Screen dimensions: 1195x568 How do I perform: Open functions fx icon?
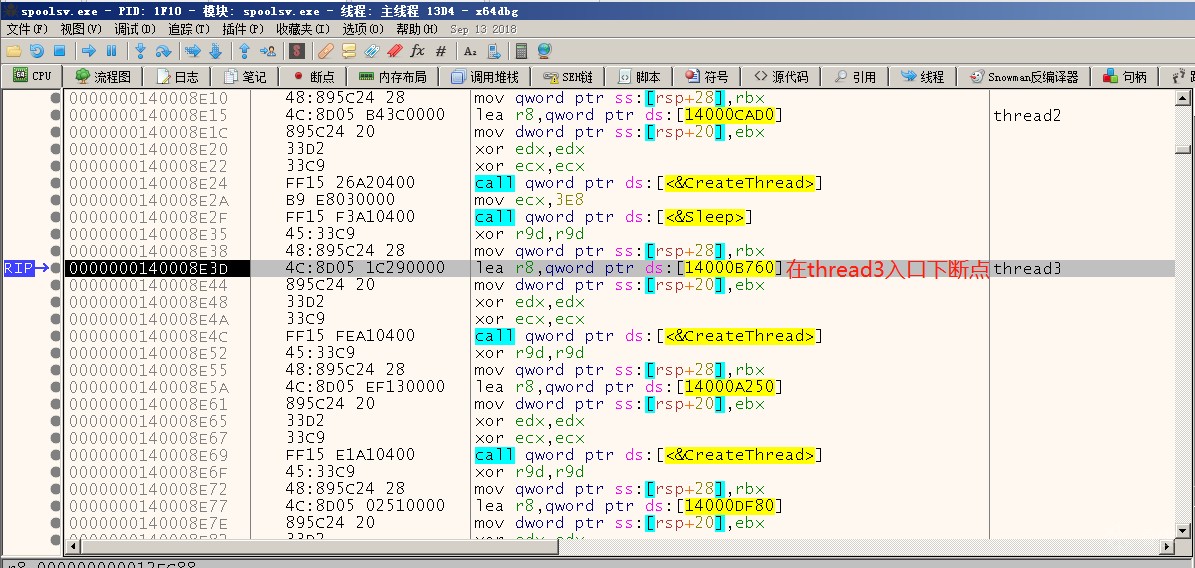point(417,51)
